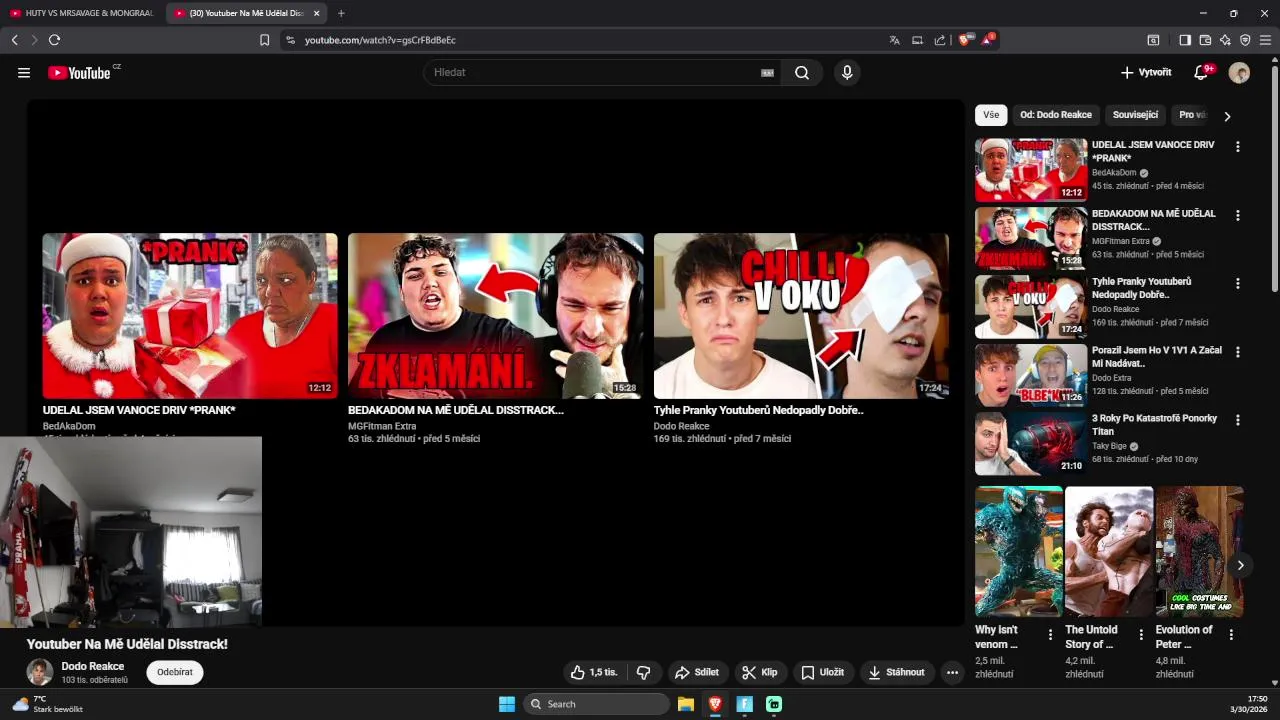1280x720 pixels.
Task: Open a new browser tab with plus
Action: tap(341, 13)
